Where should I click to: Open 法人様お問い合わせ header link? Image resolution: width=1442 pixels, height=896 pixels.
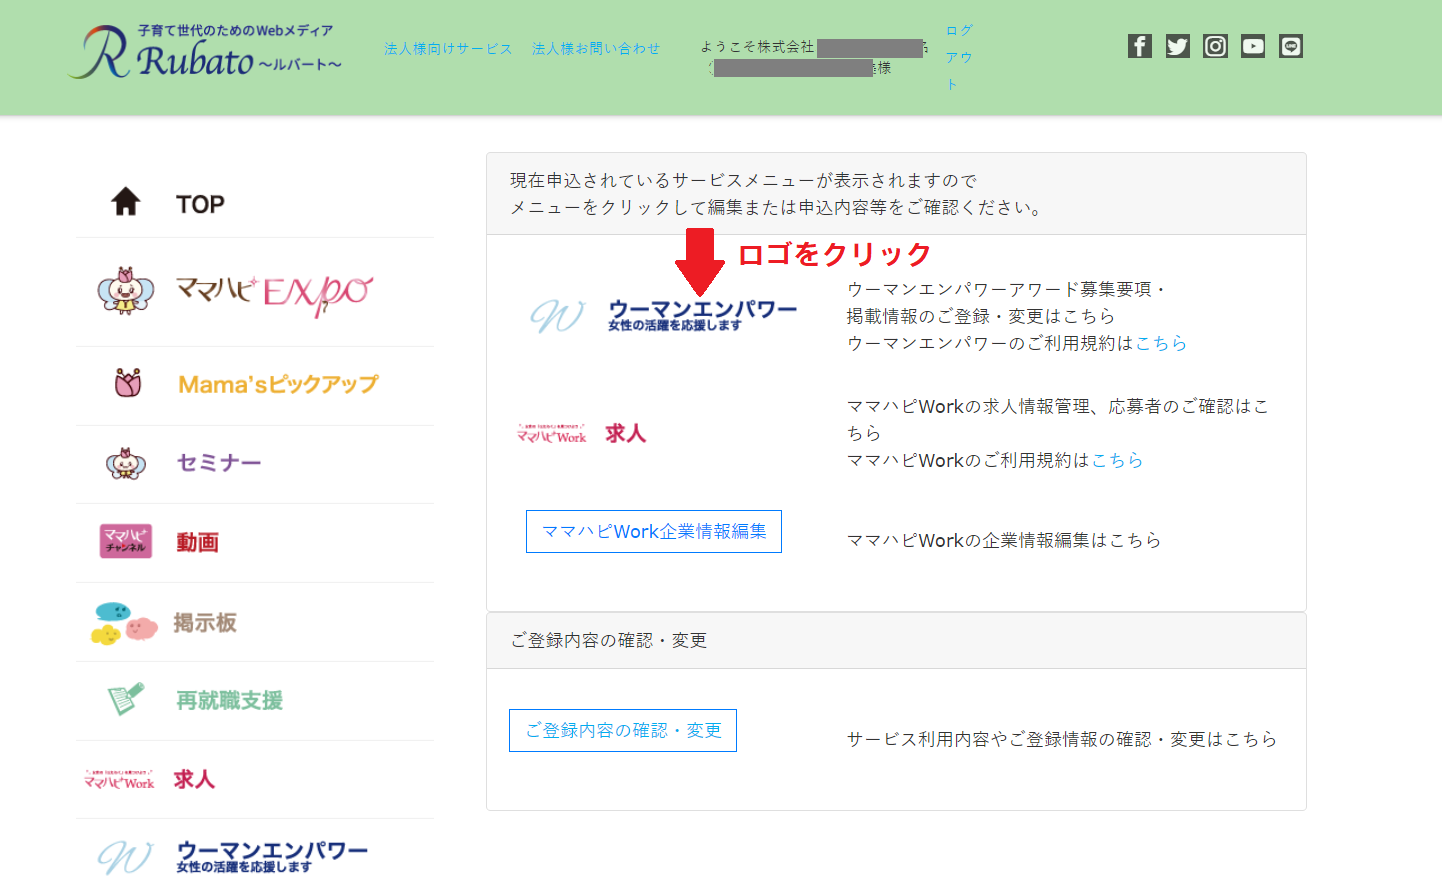pyautogui.click(x=596, y=48)
